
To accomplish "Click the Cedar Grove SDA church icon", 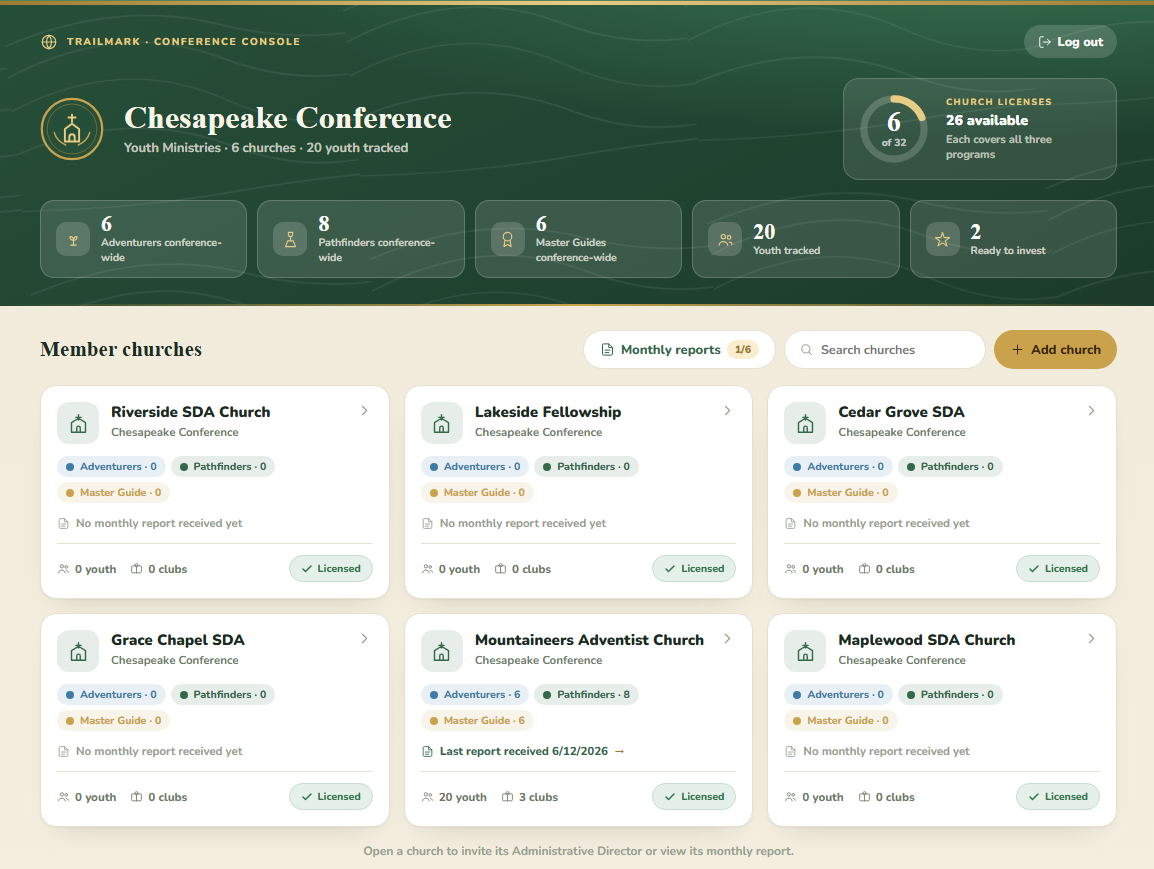I will click(805, 423).
